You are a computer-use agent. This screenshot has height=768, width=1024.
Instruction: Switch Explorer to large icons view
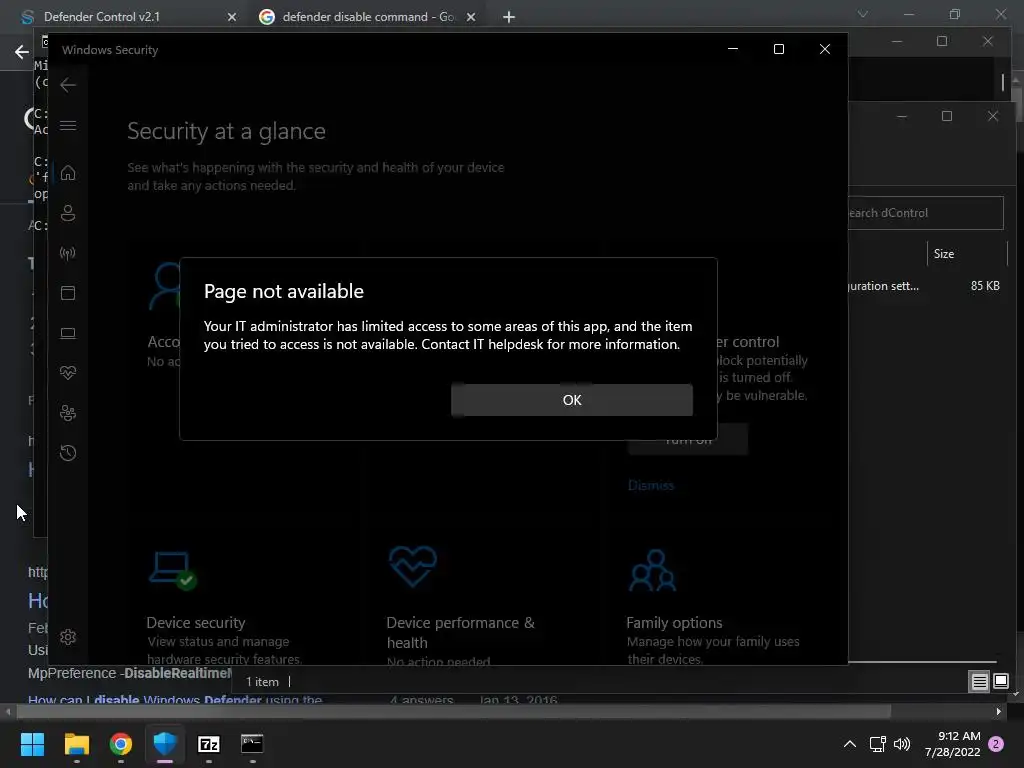point(1000,682)
